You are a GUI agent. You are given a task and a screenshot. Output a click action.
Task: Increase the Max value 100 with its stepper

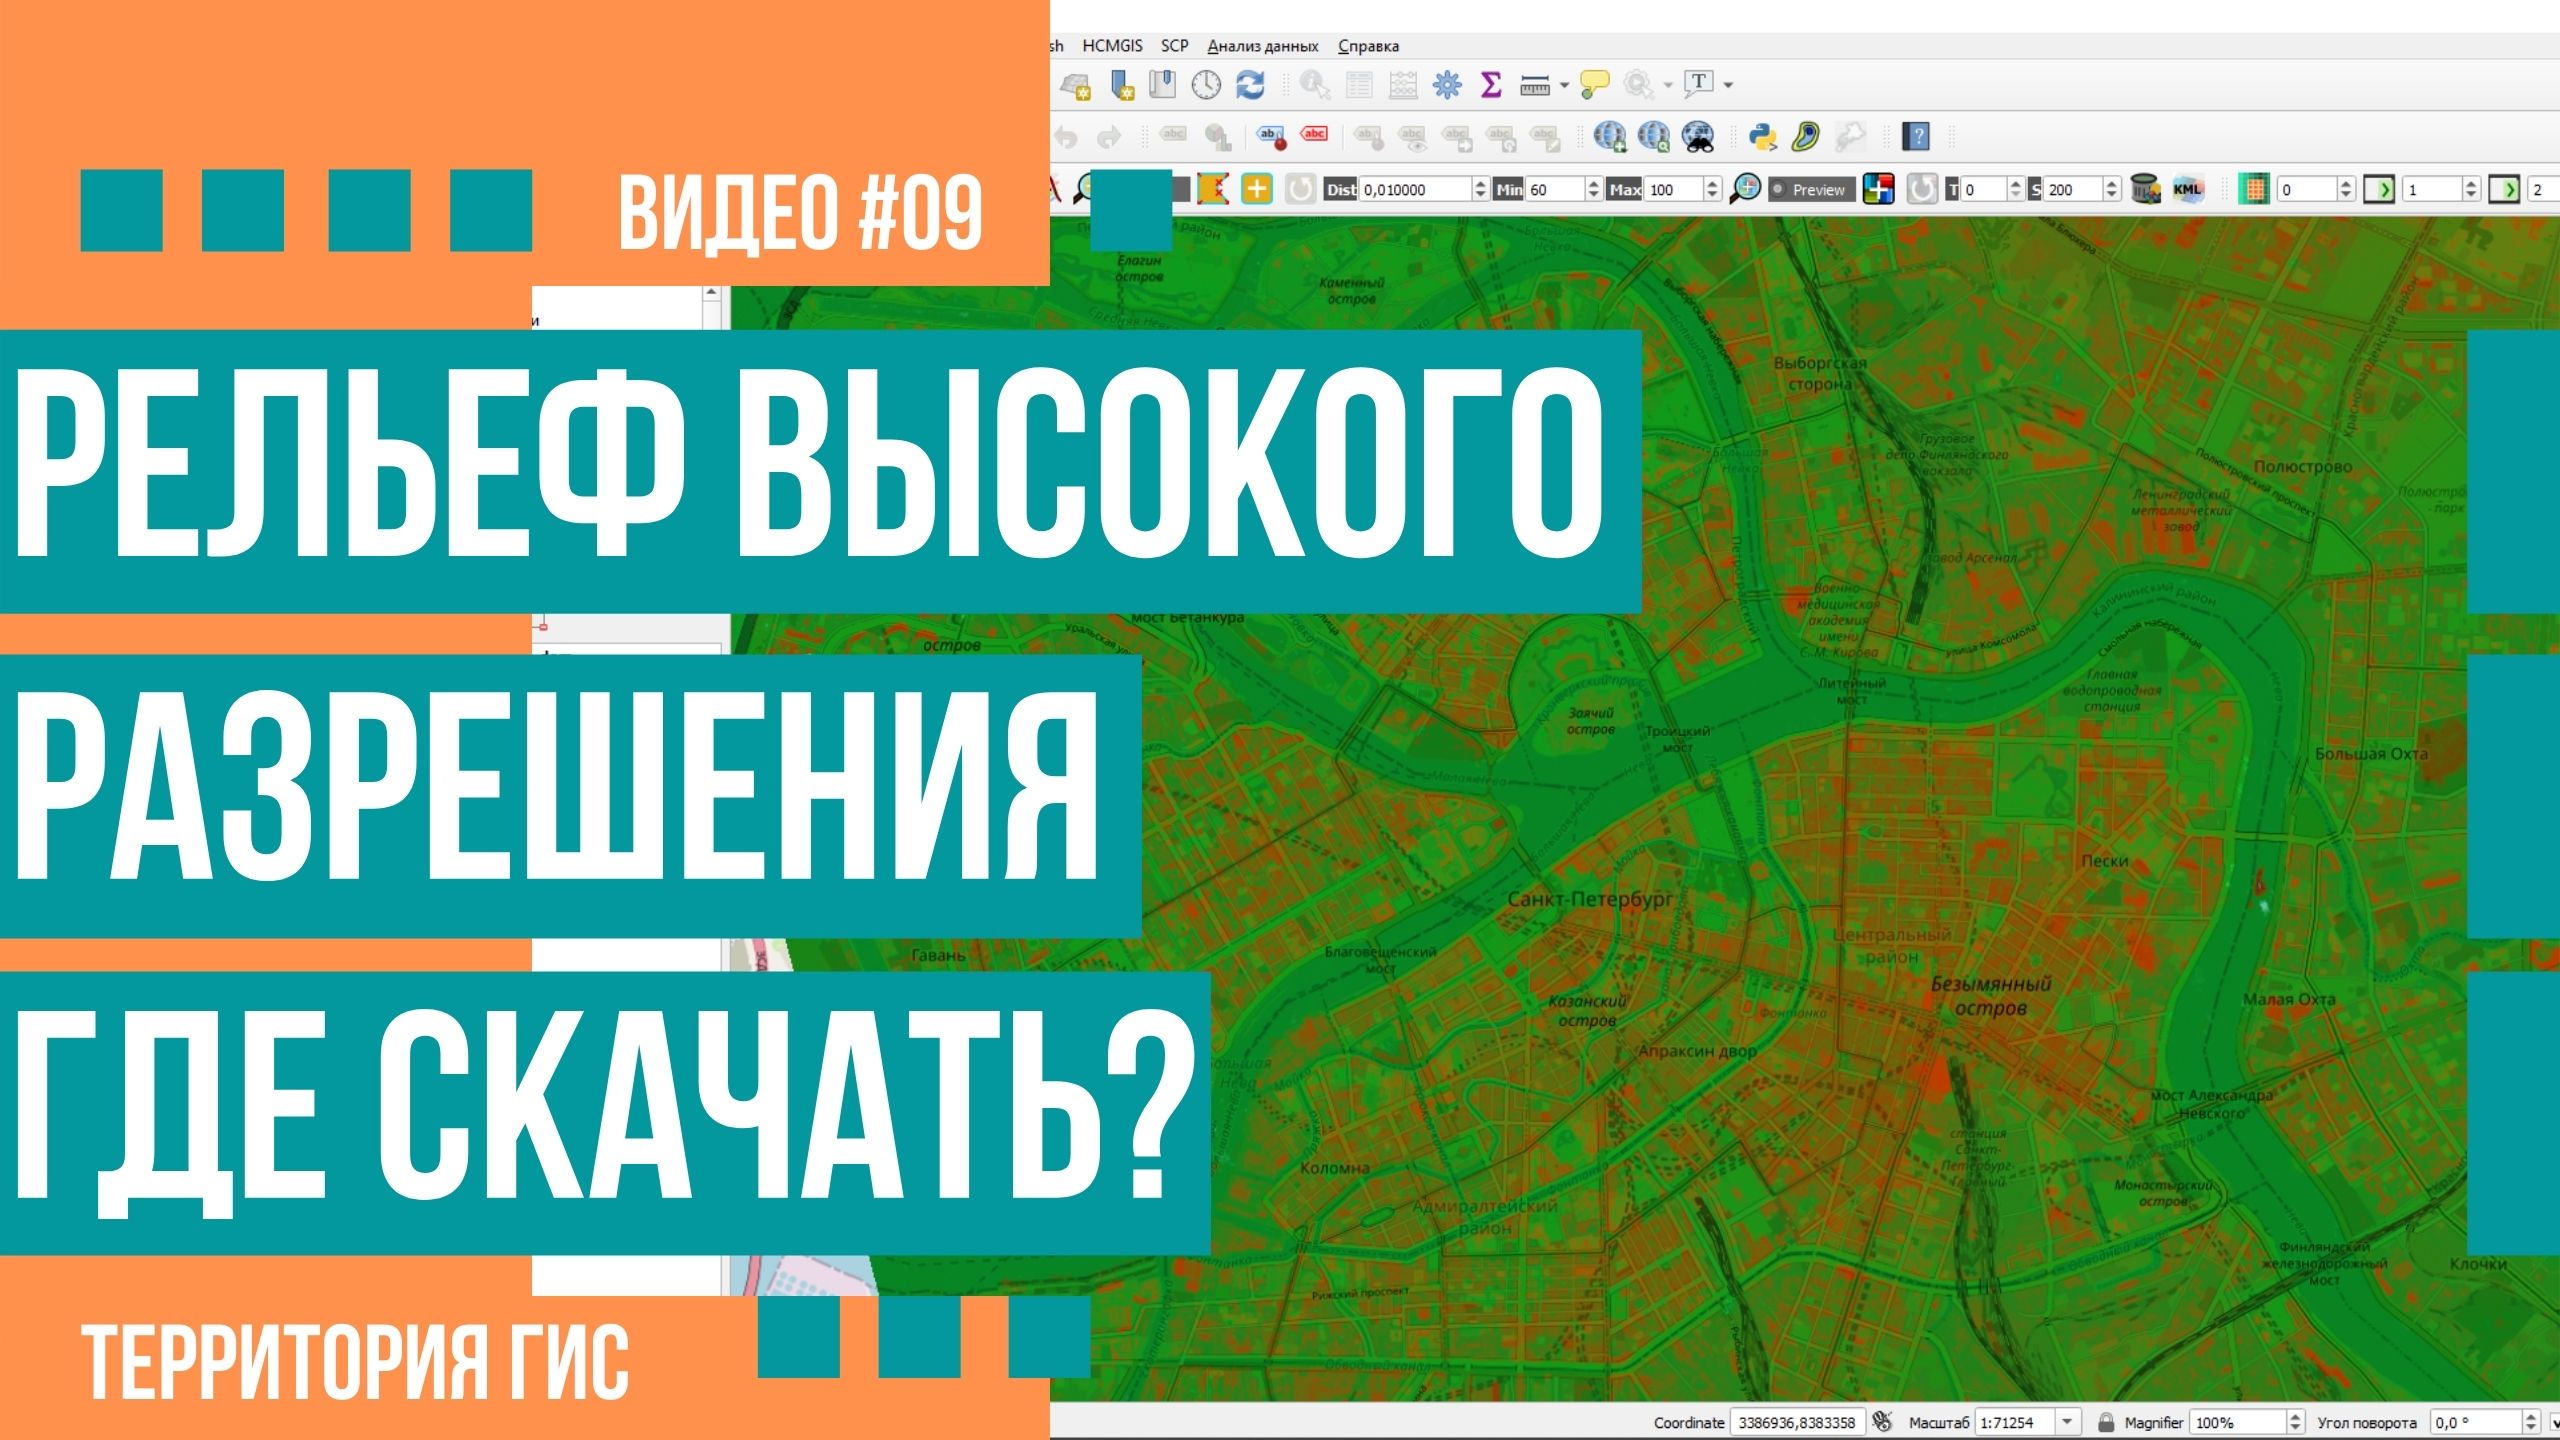pos(1712,181)
